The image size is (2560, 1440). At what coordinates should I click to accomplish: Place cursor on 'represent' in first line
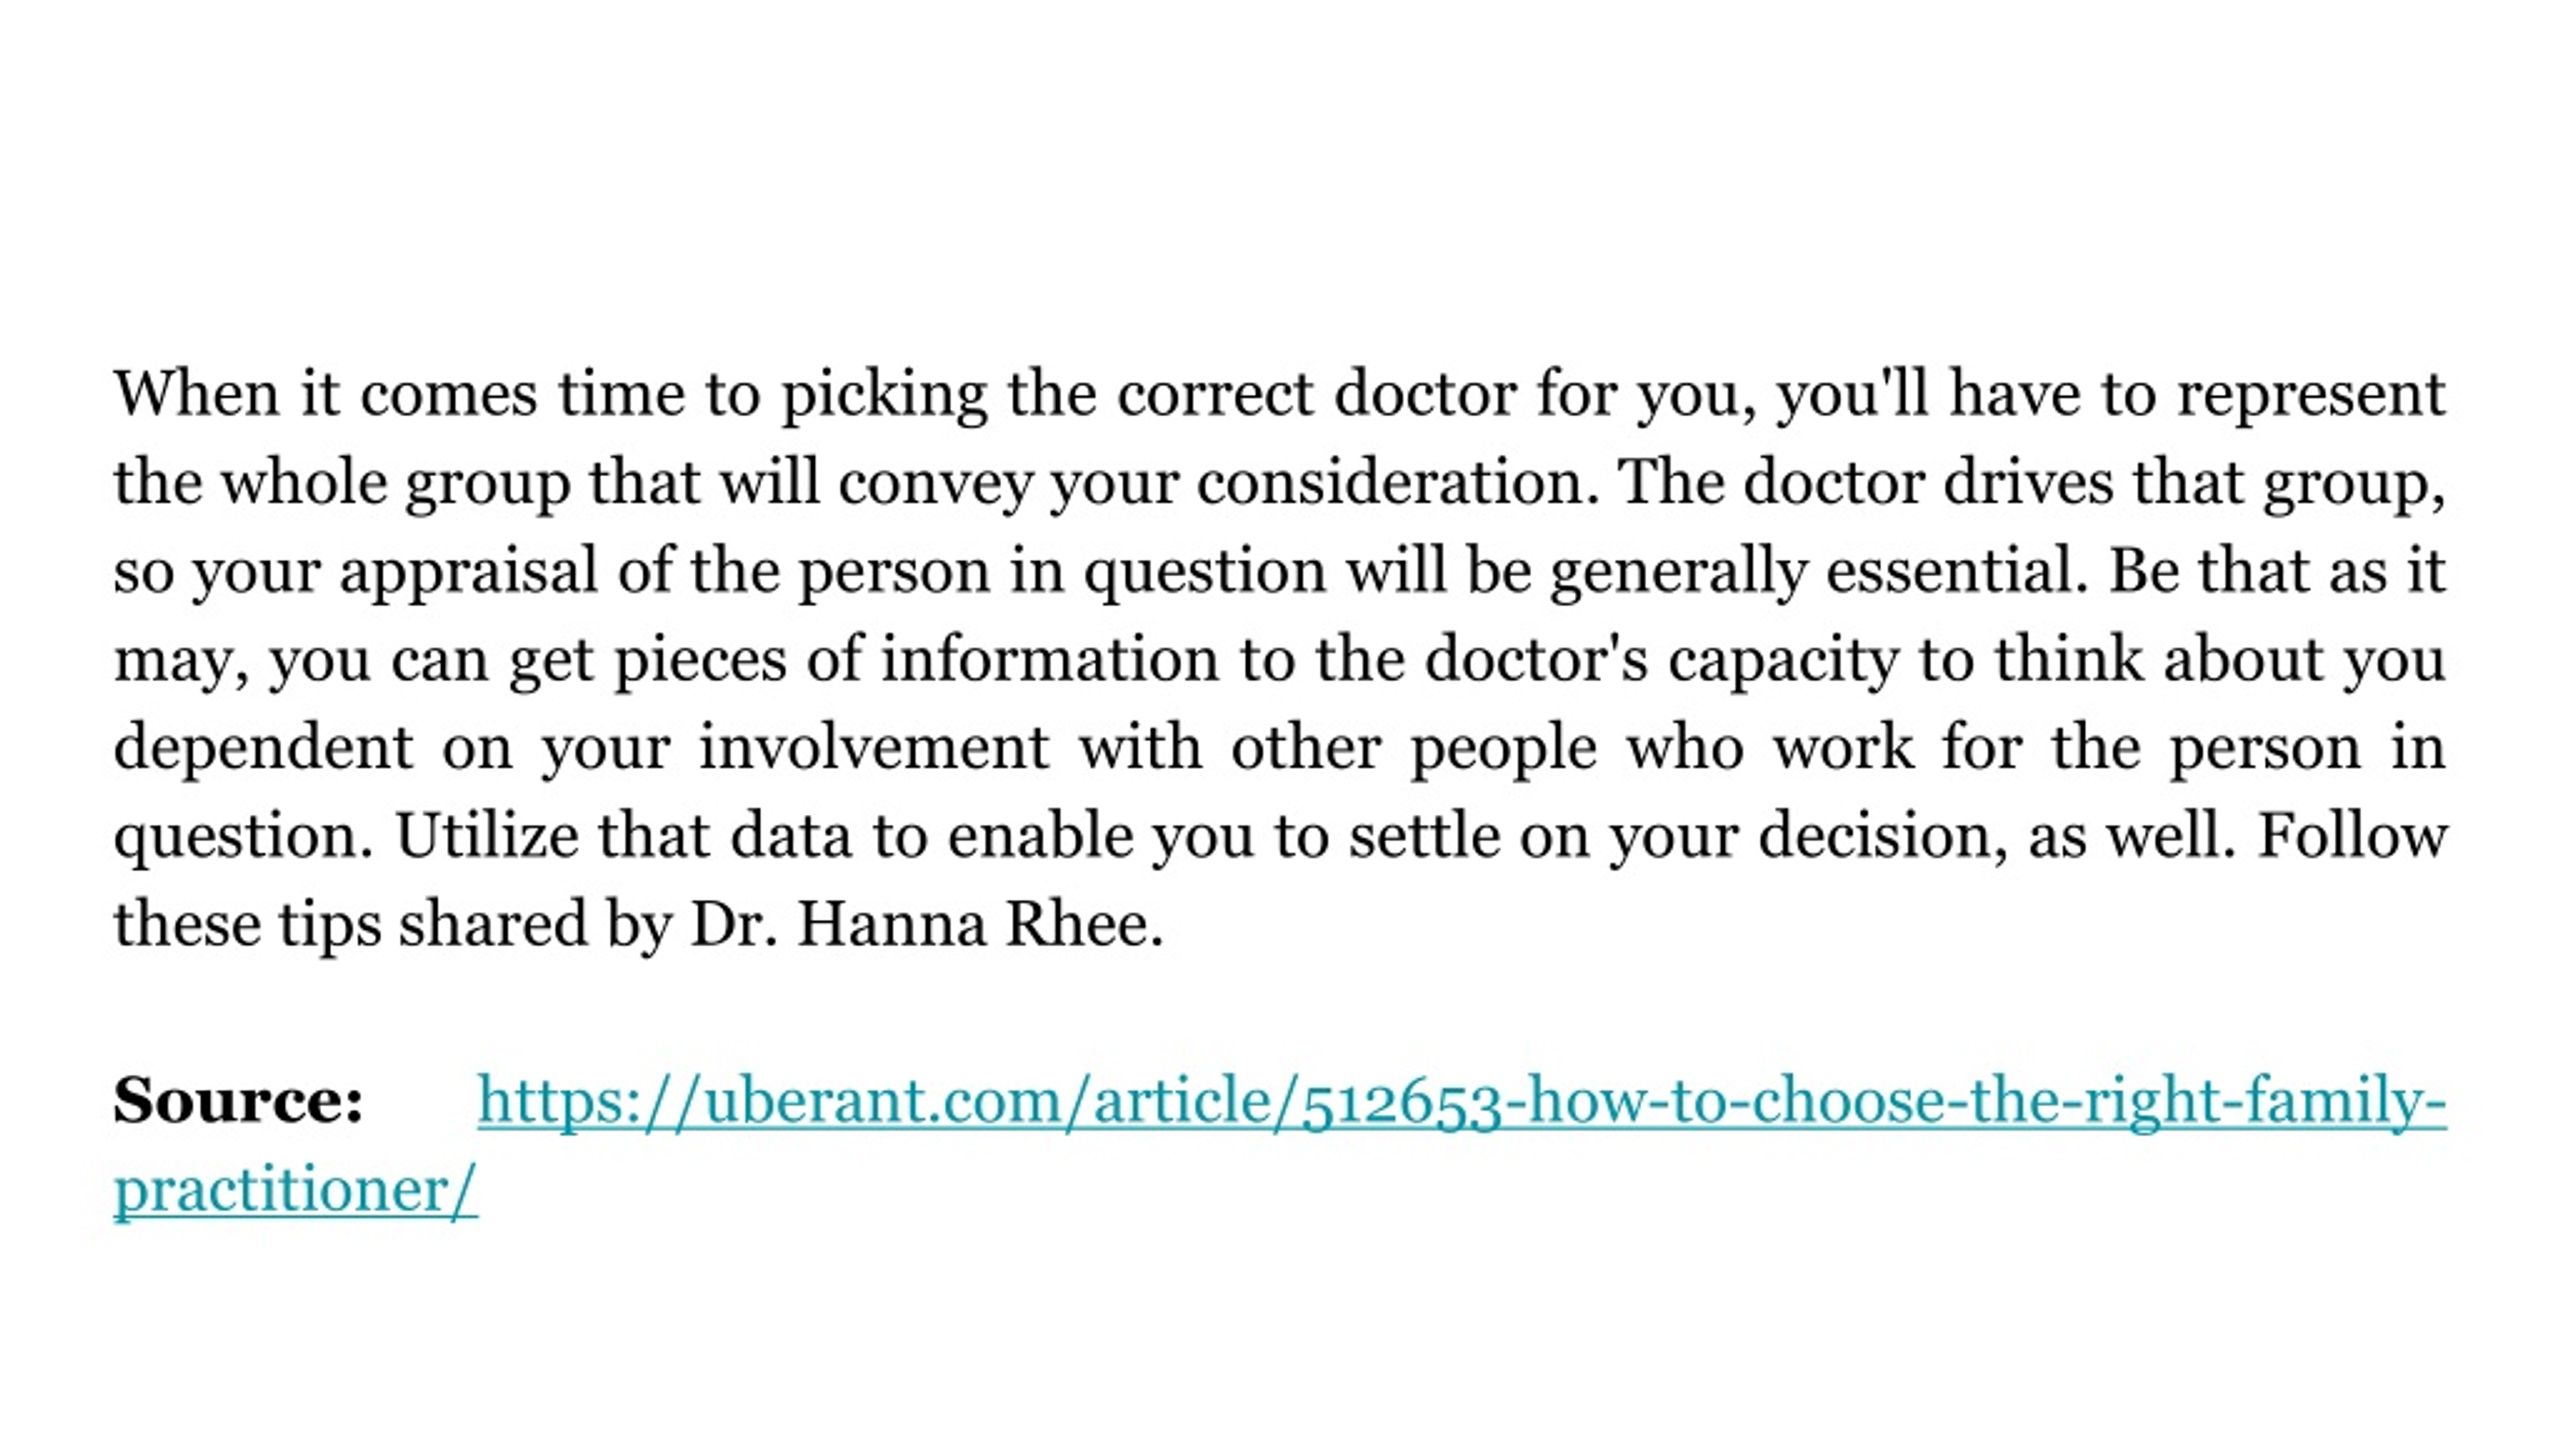[2312, 398]
